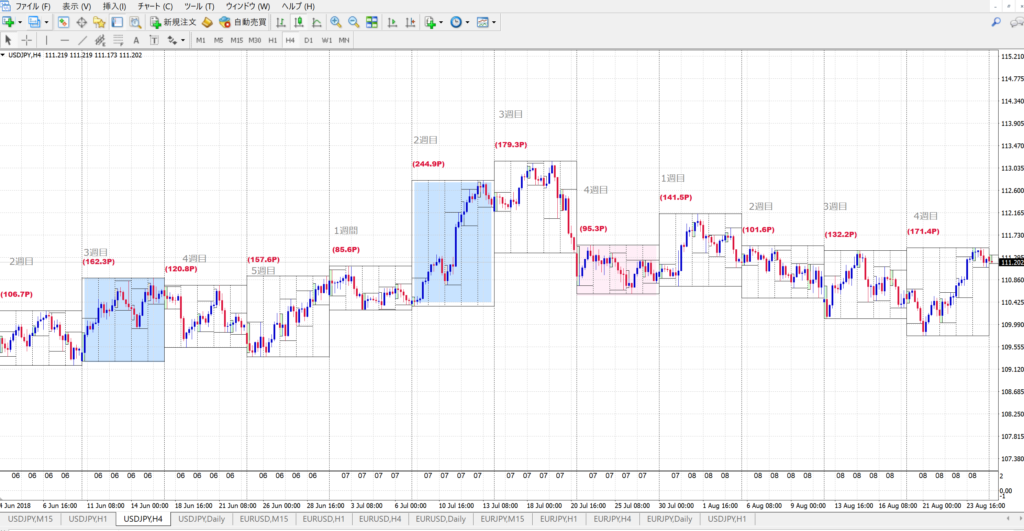
Task: Toggle the H4 timeframe button
Action: click(290, 40)
